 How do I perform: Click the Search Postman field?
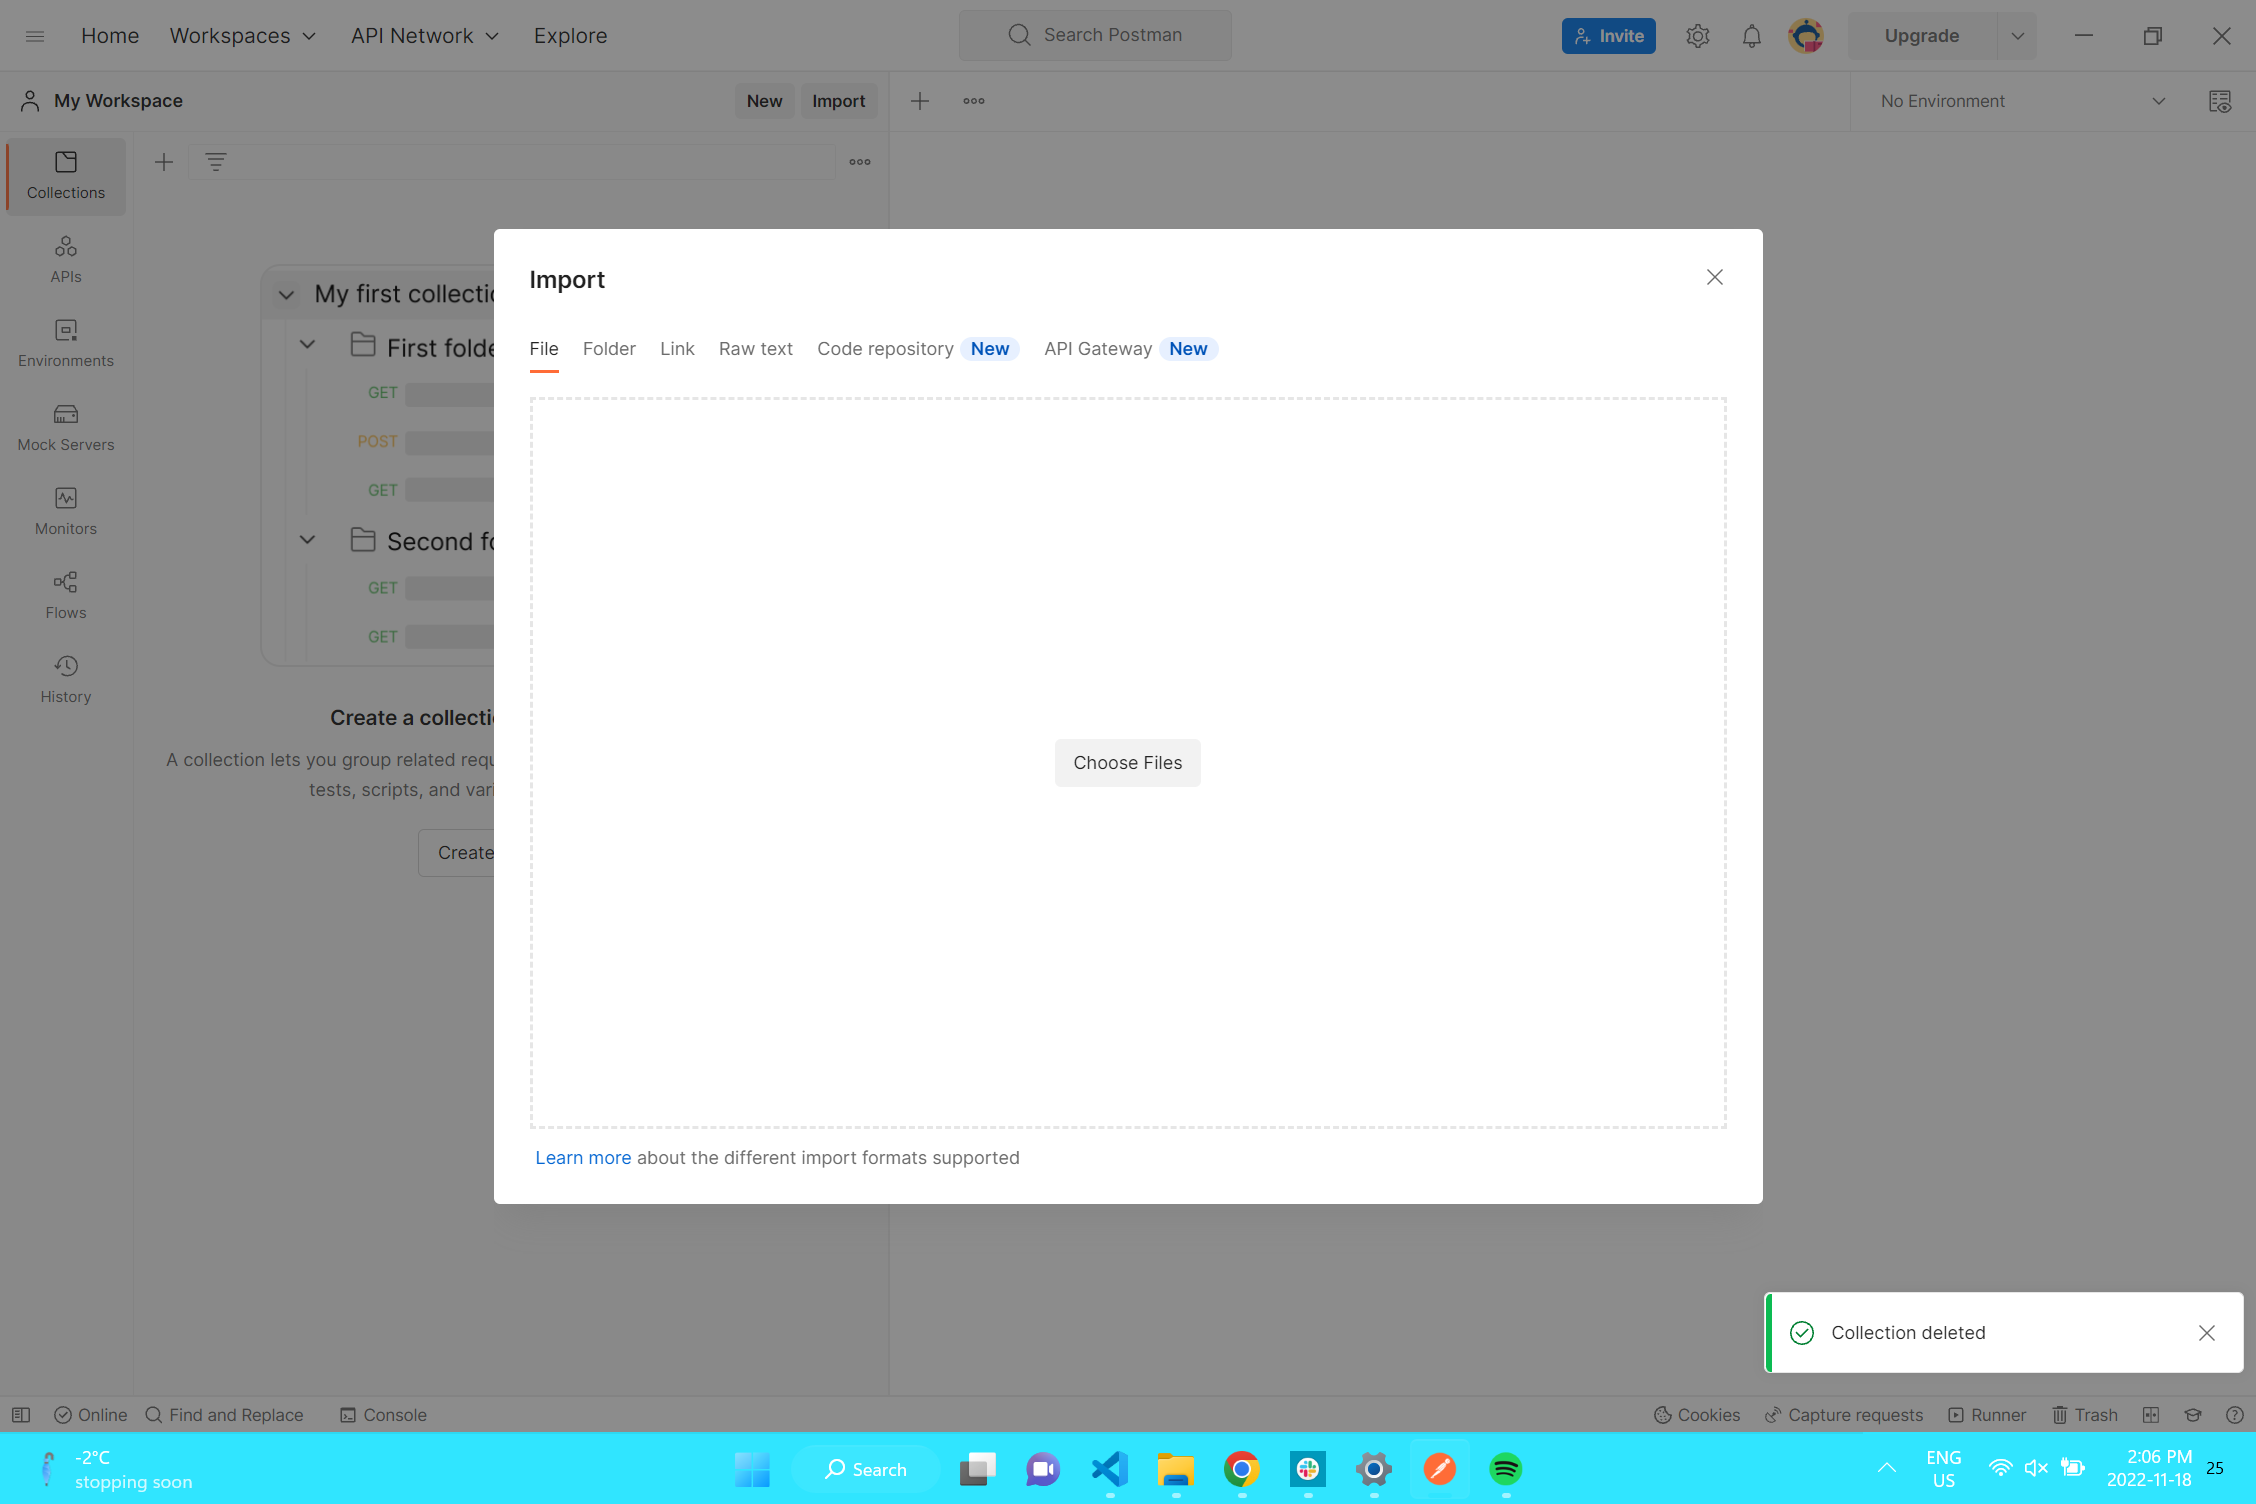point(1095,35)
